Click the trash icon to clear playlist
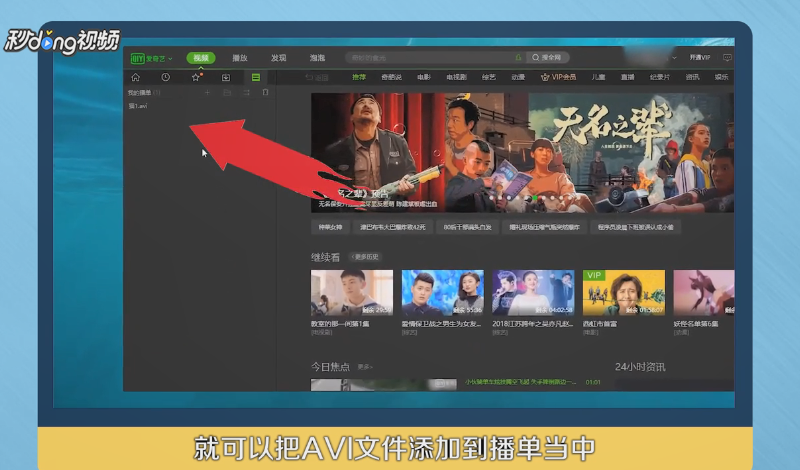Viewport: 800px width, 470px height. (265, 92)
